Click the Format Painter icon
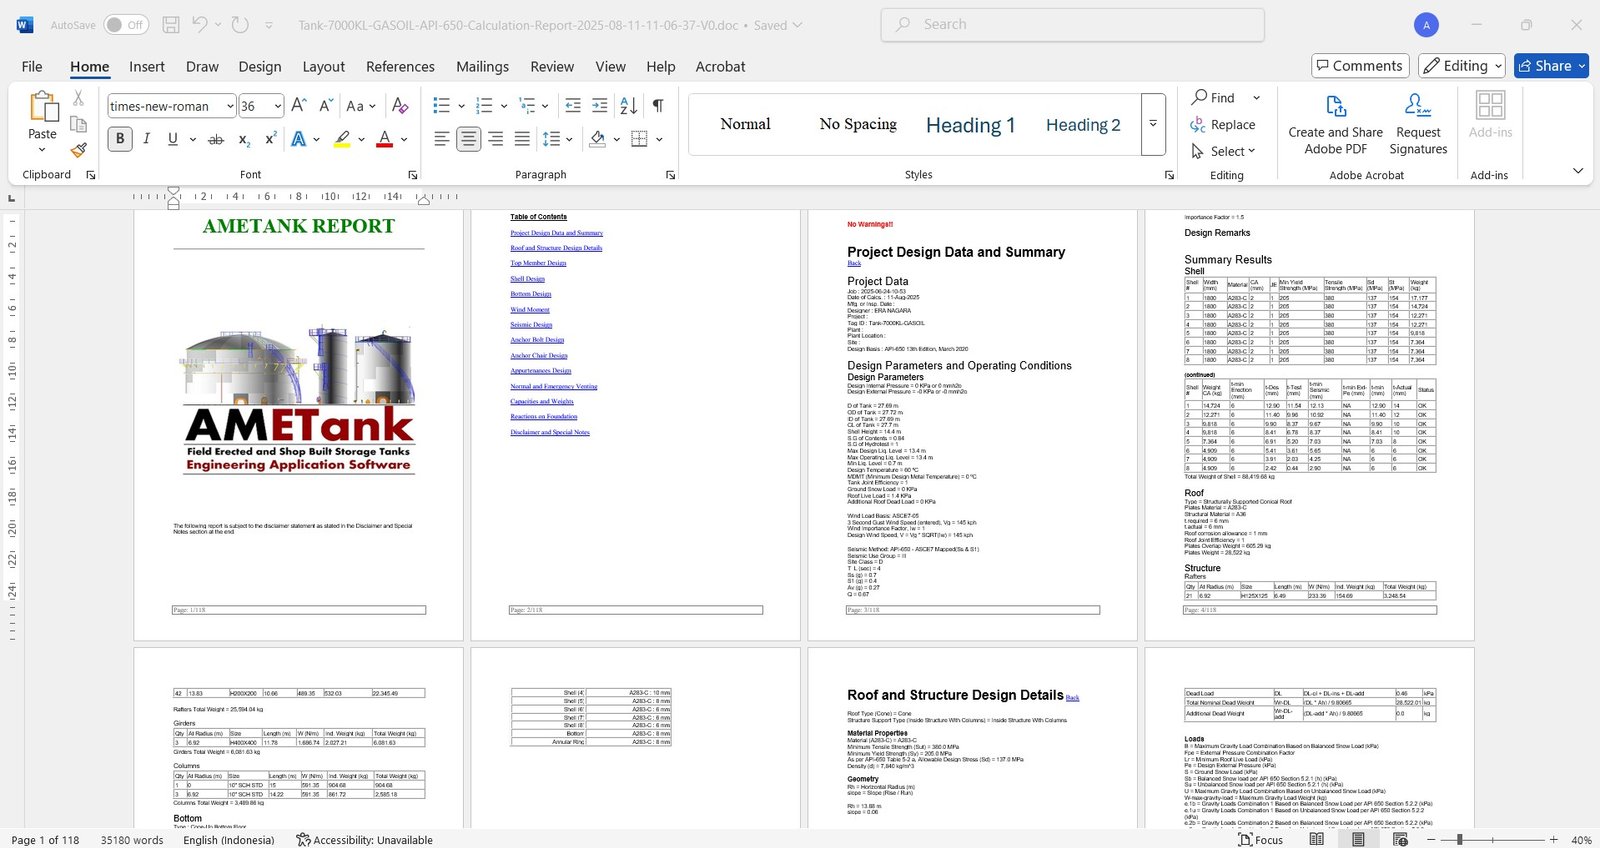1600x848 pixels. tap(78, 150)
